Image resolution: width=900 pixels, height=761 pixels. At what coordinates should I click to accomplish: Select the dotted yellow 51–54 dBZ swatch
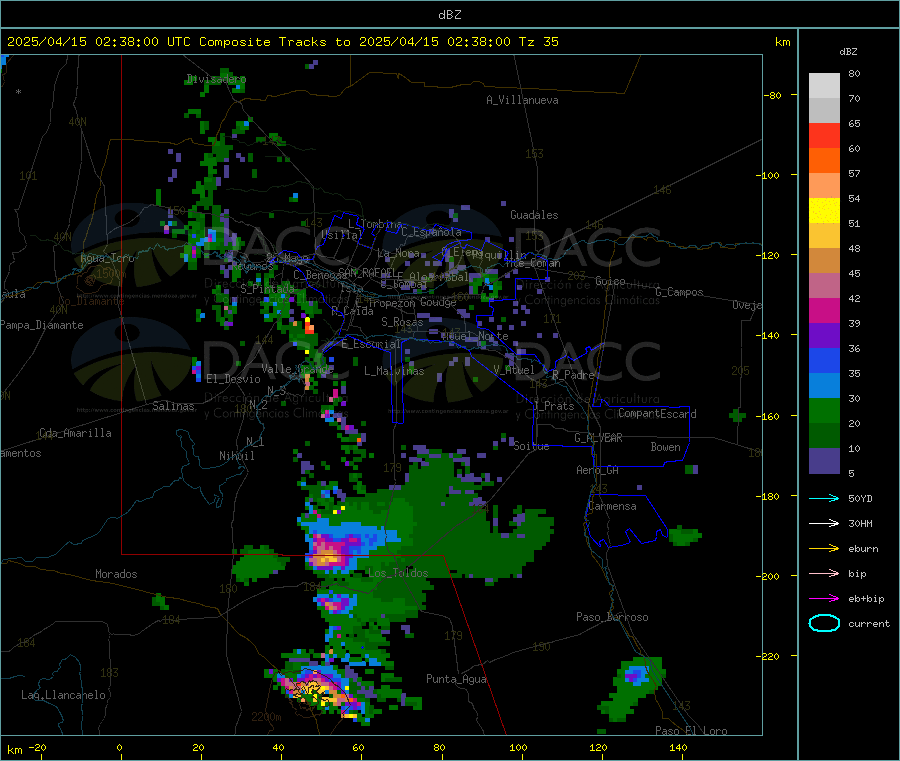pyautogui.click(x=824, y=211)
